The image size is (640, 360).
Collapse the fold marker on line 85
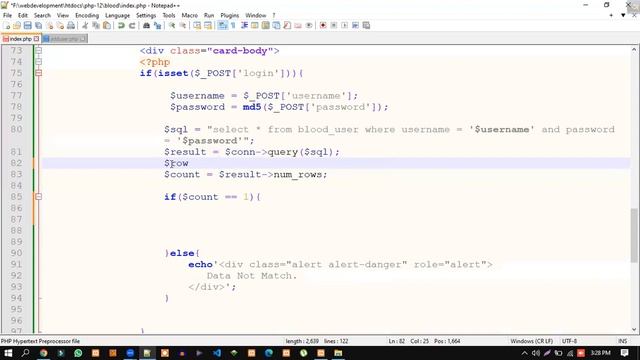pos(38,197)
